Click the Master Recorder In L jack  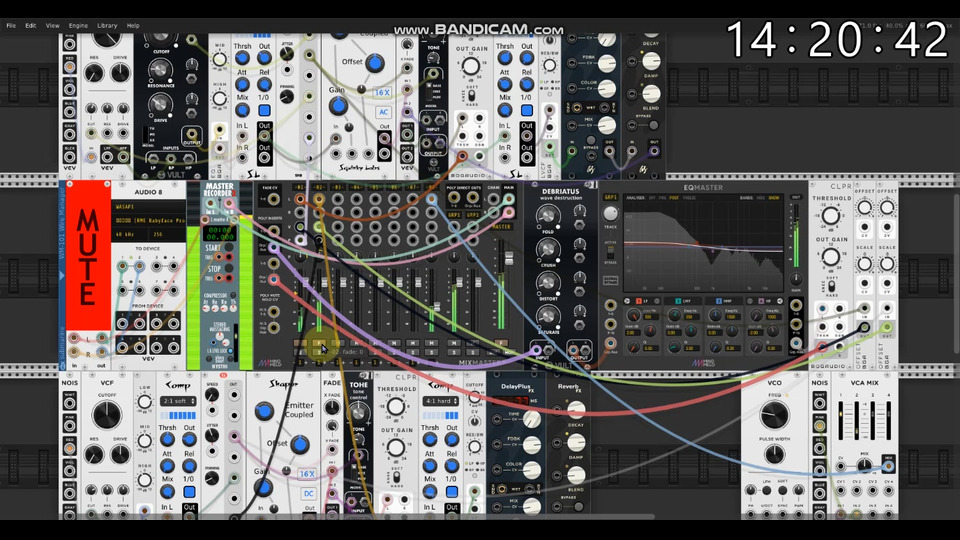(x=211, y=203)
